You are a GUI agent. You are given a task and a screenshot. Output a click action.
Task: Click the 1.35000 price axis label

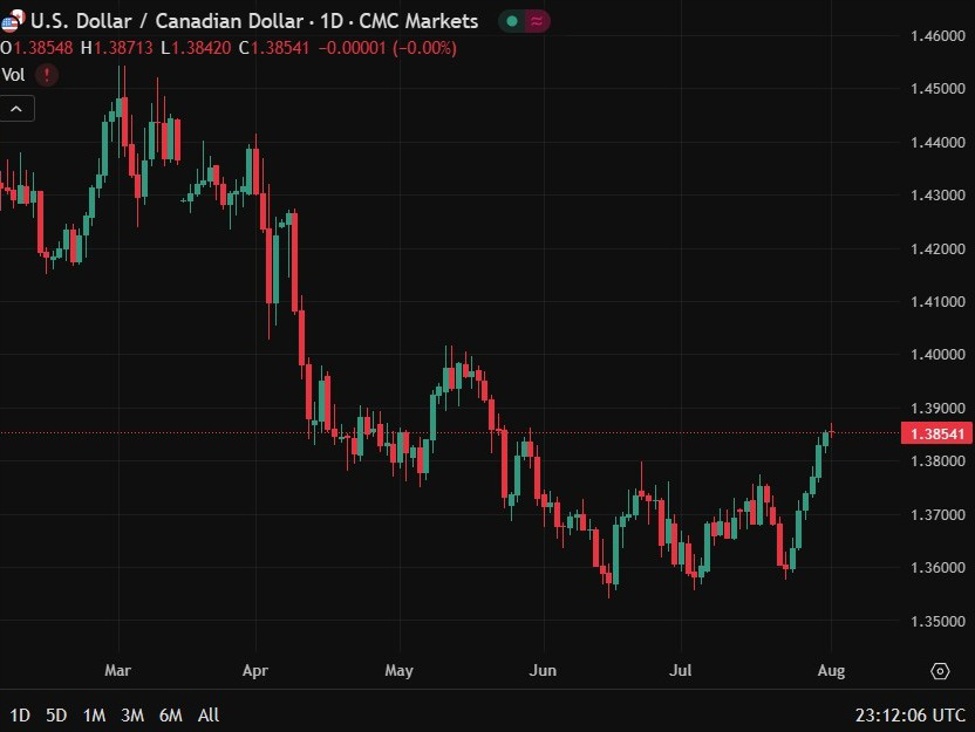pyautogui.click(x=938, y=621)
